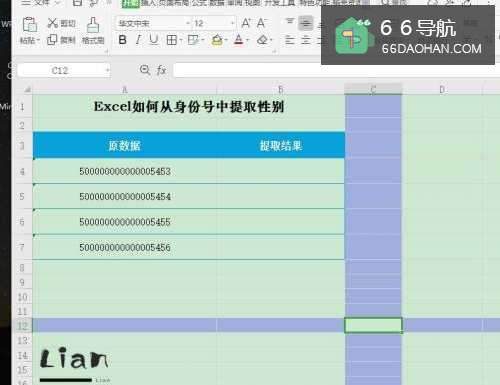
Task: Open the font name dropdown
Action: [188, 23]
